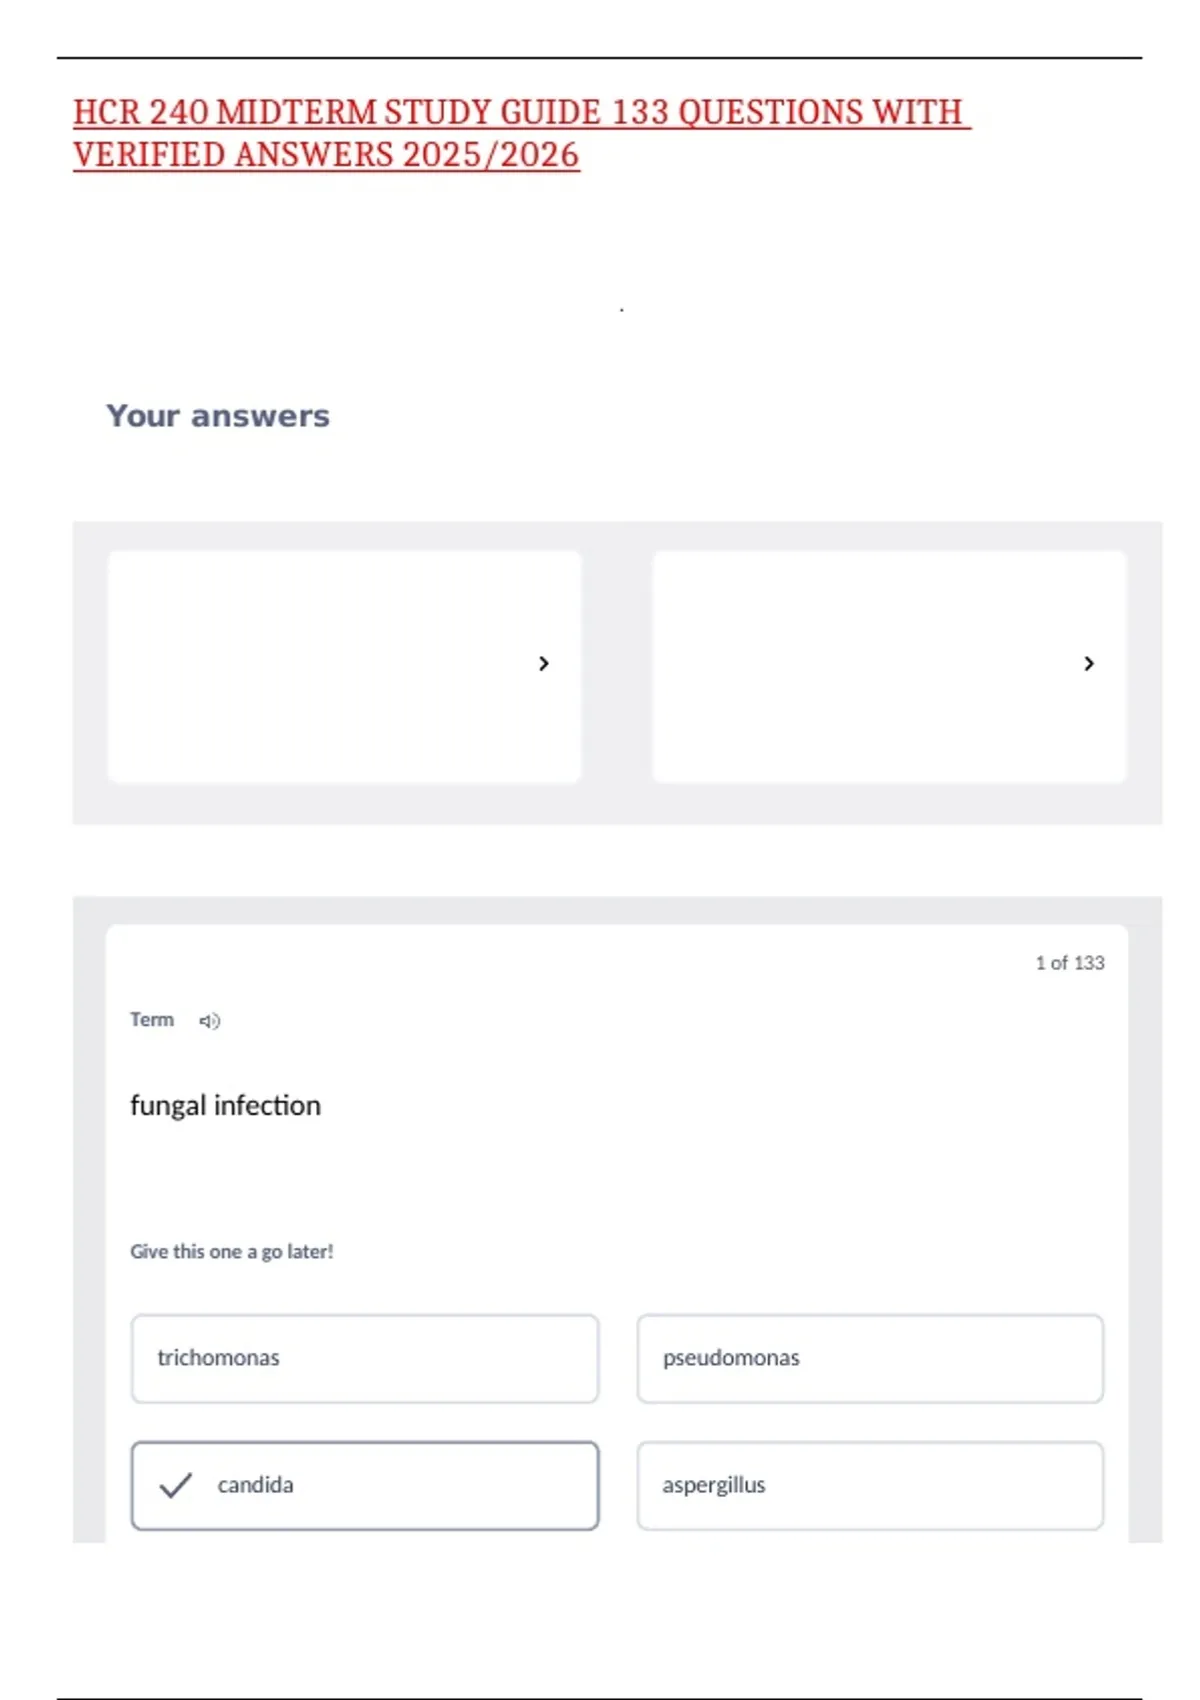Select the fungal infection term text
Viewport: 1200px width, 1700px height.
[226, 1105]
